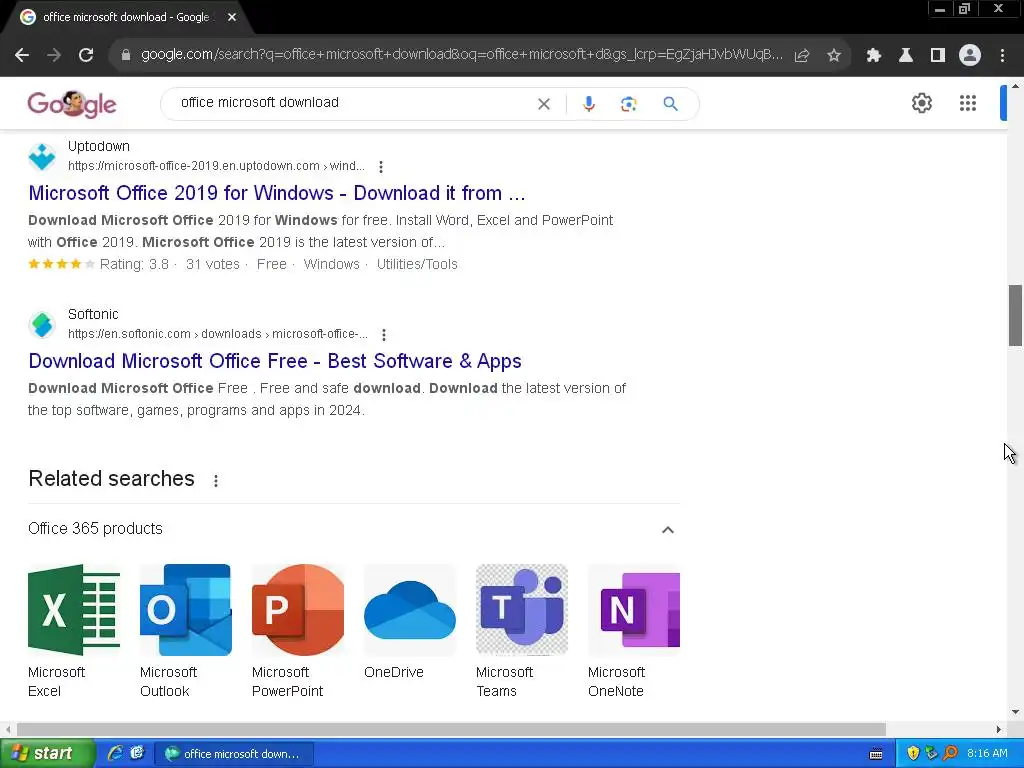Open the Windows Start menu

[48, 754]
